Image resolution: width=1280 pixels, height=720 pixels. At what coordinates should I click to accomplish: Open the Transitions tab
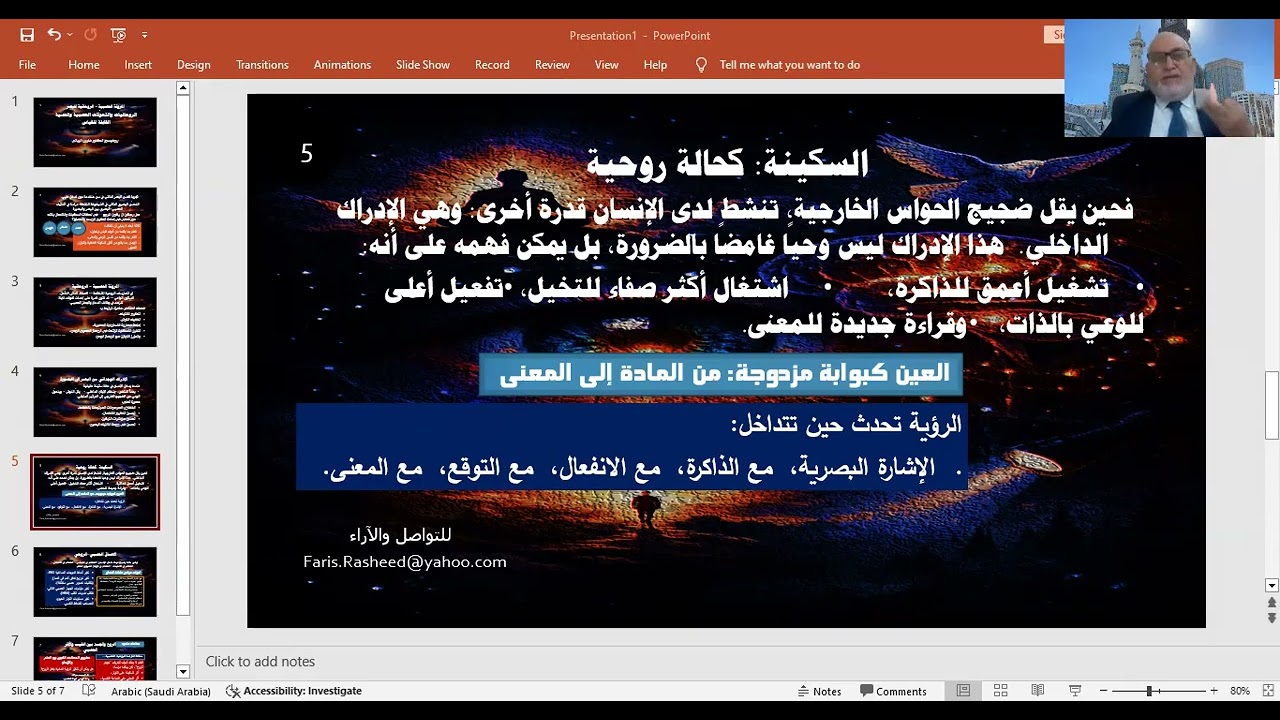[x=262, y=65]
